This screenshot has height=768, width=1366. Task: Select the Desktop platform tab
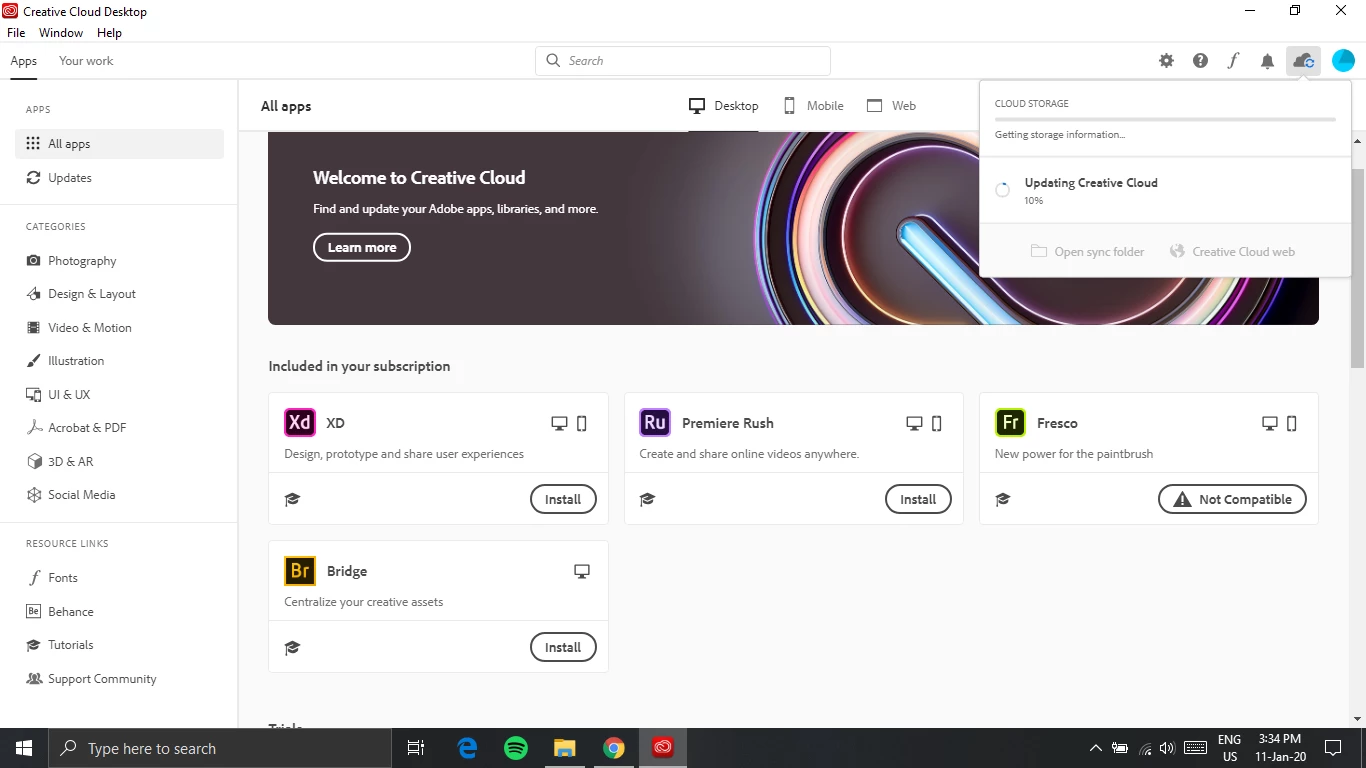click(x=724, y=106)
